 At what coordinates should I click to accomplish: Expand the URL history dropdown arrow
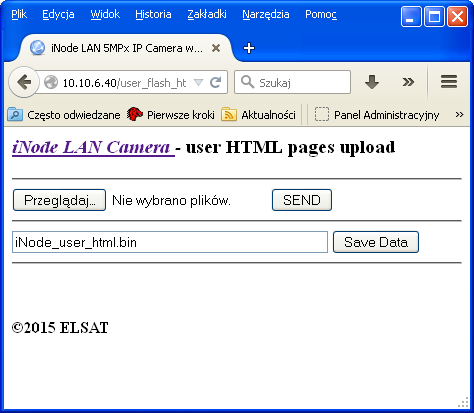pyautogui.click(x=198, y=82)
